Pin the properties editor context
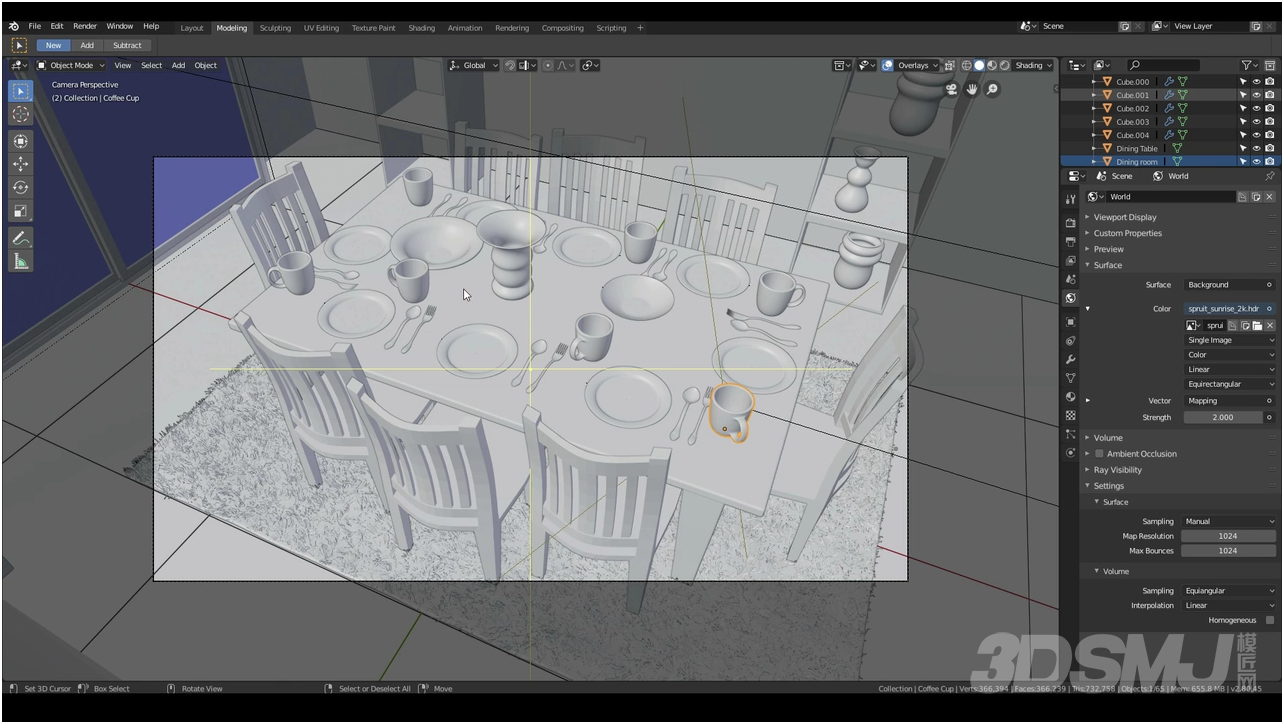 [x=1270, y=176]
